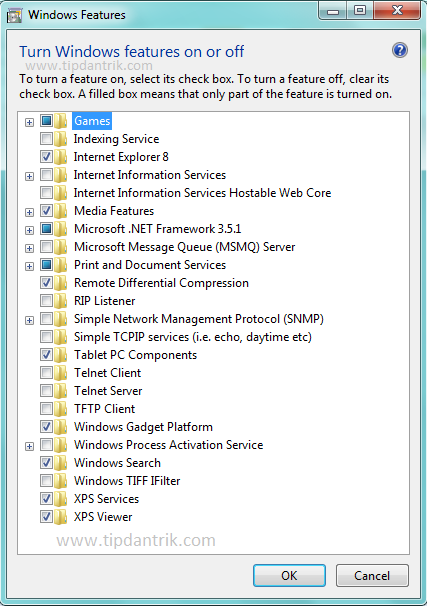Image resolution: width=427 pixels, height=606 pixels.
Task: Expand Microsoft Message Queue Server node
Action: click(x=29, y=249)
